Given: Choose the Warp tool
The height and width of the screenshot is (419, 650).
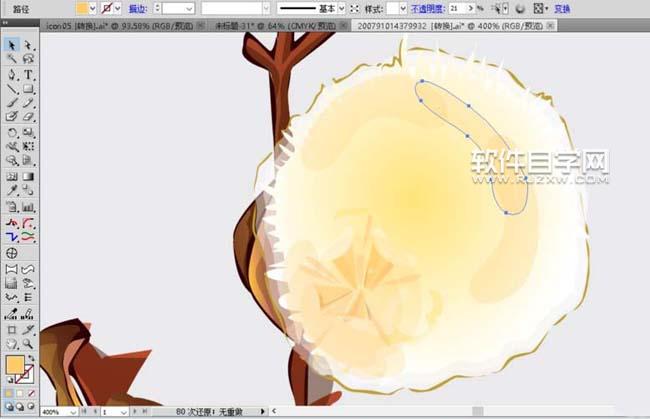Looking at the screenshot, I should (x=12, y=147).
